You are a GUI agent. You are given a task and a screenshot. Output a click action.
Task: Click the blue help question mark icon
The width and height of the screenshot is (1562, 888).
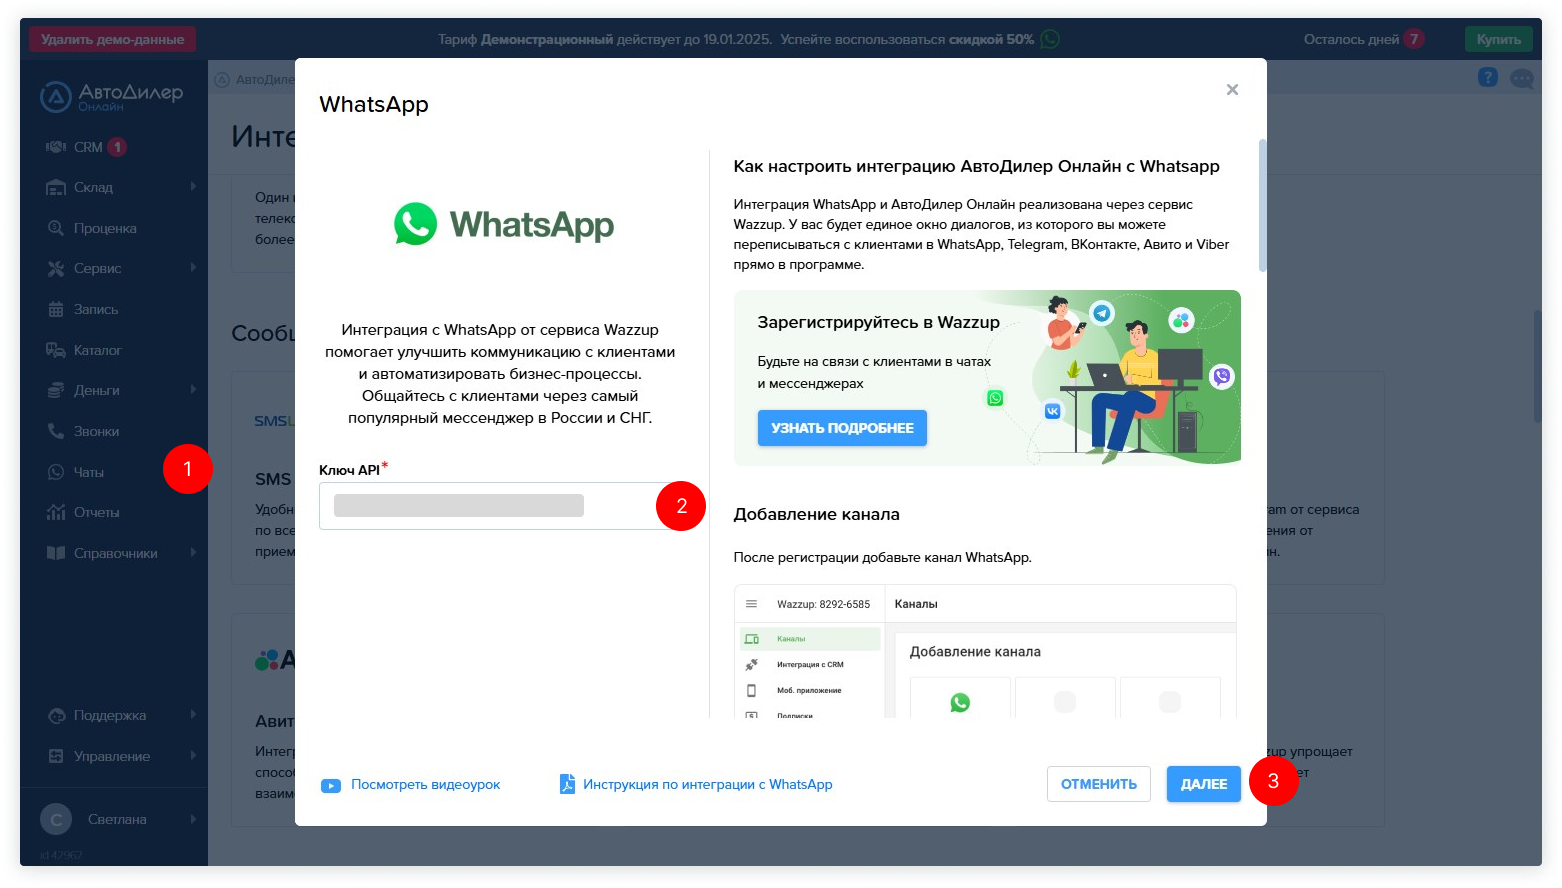pyautogui.click(x=1487, y=77)
